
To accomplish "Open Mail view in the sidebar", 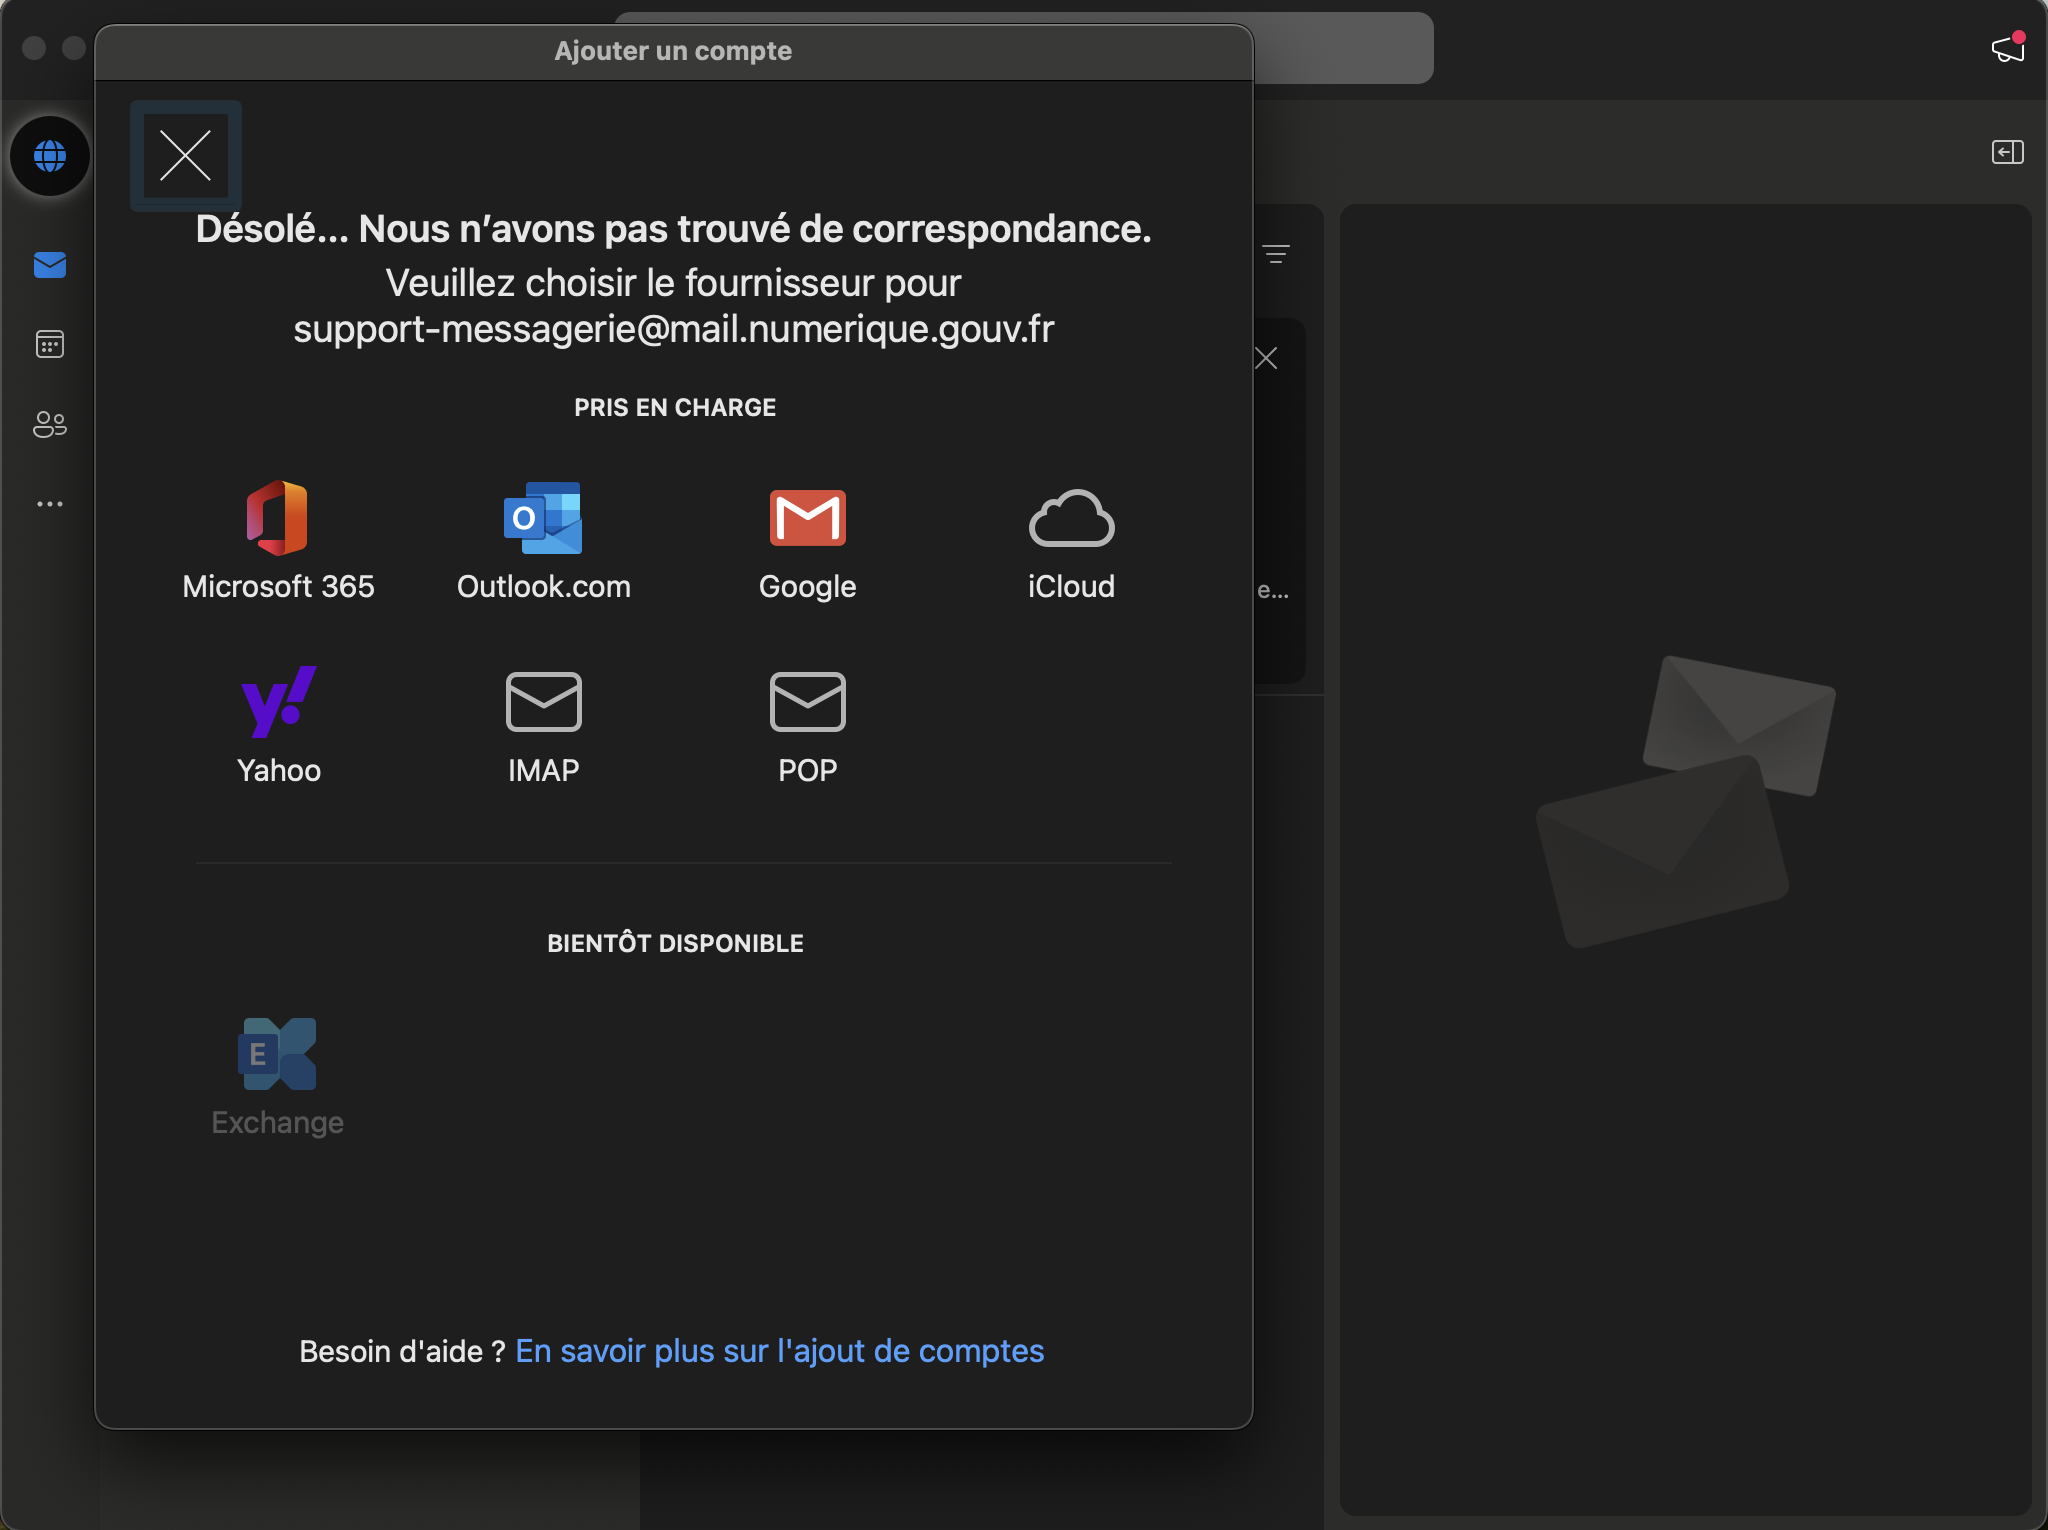I will tap(50, 265).
